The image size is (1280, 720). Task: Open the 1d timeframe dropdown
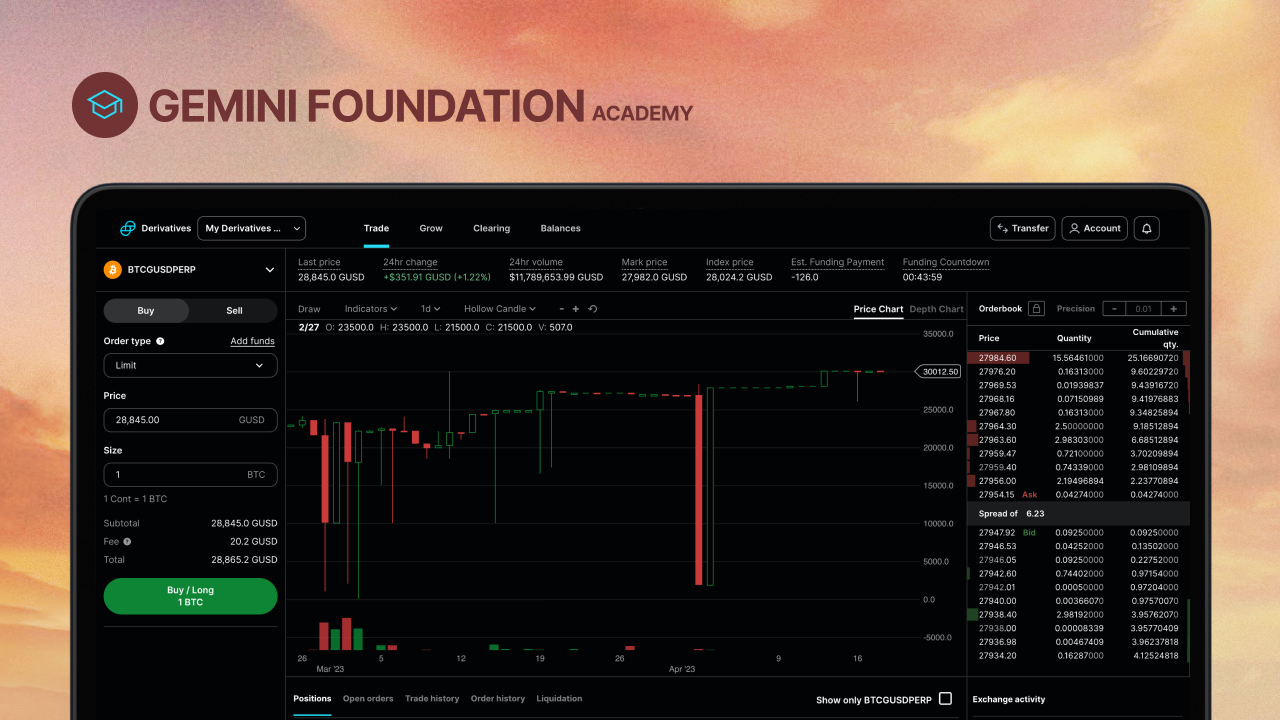click(430, 309)
